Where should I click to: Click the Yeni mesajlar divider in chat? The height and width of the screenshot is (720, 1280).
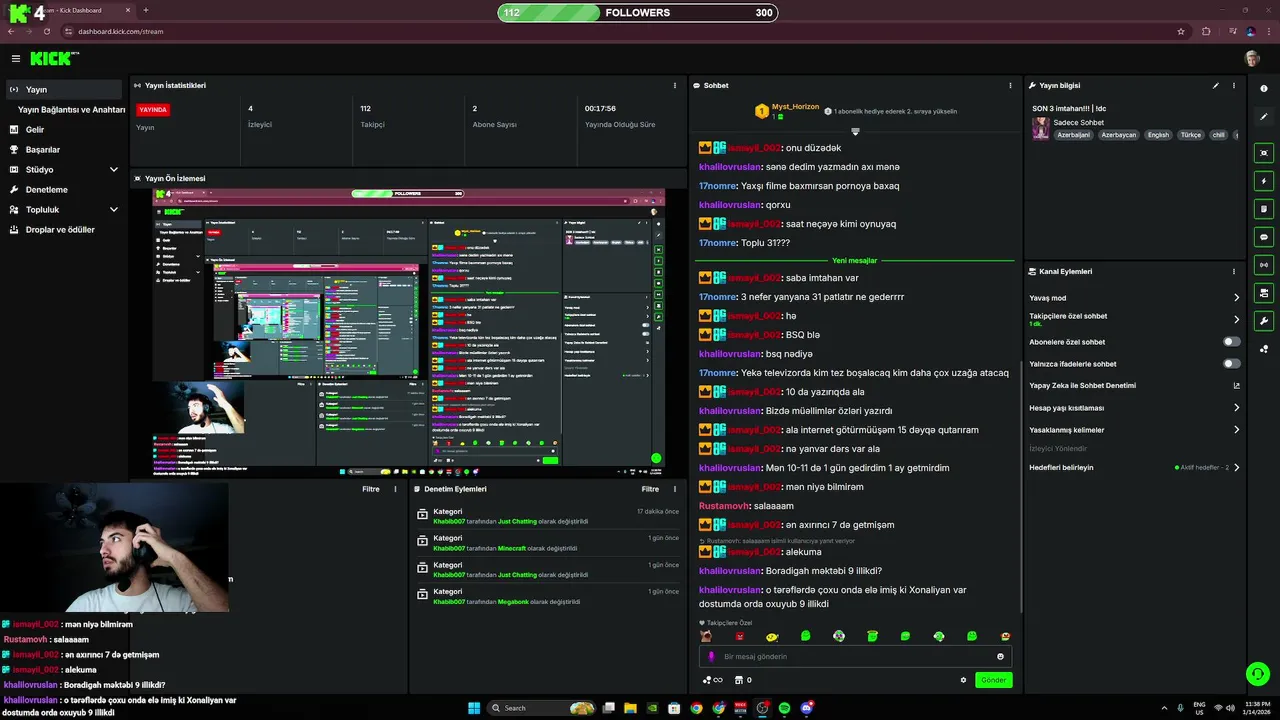tap(854, 260)
